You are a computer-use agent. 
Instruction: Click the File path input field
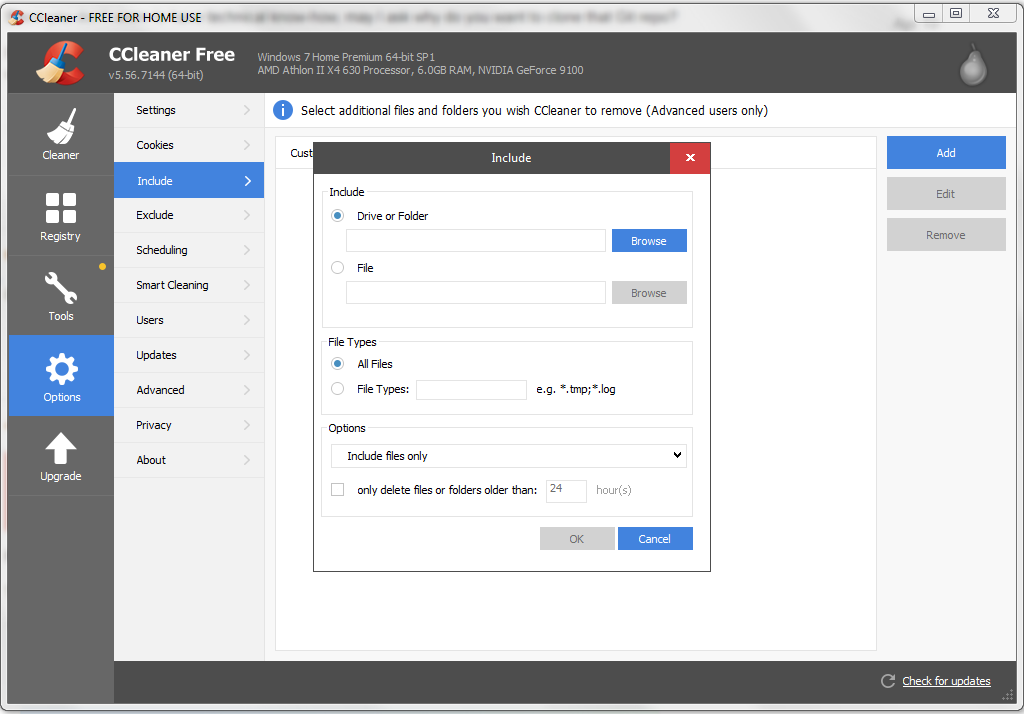click(476, 293)
